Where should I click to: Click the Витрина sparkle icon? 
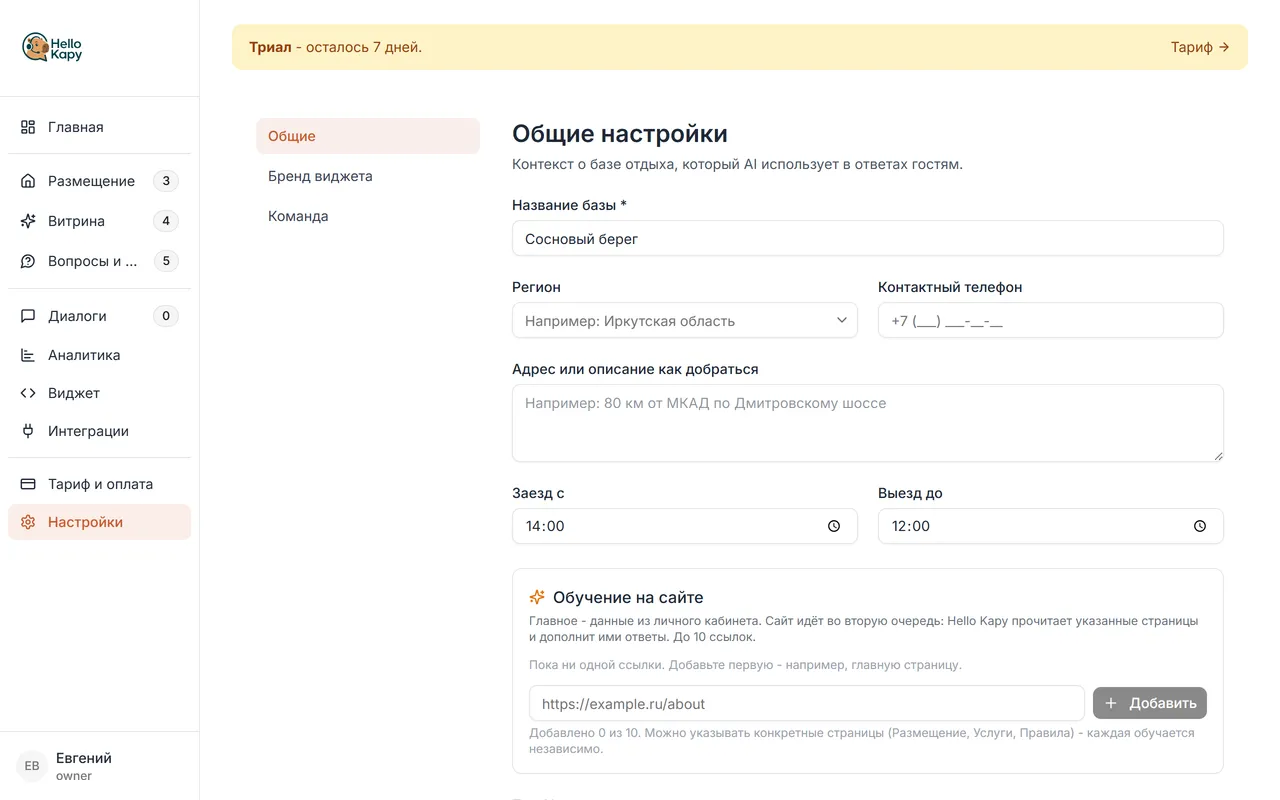(28, 221)
